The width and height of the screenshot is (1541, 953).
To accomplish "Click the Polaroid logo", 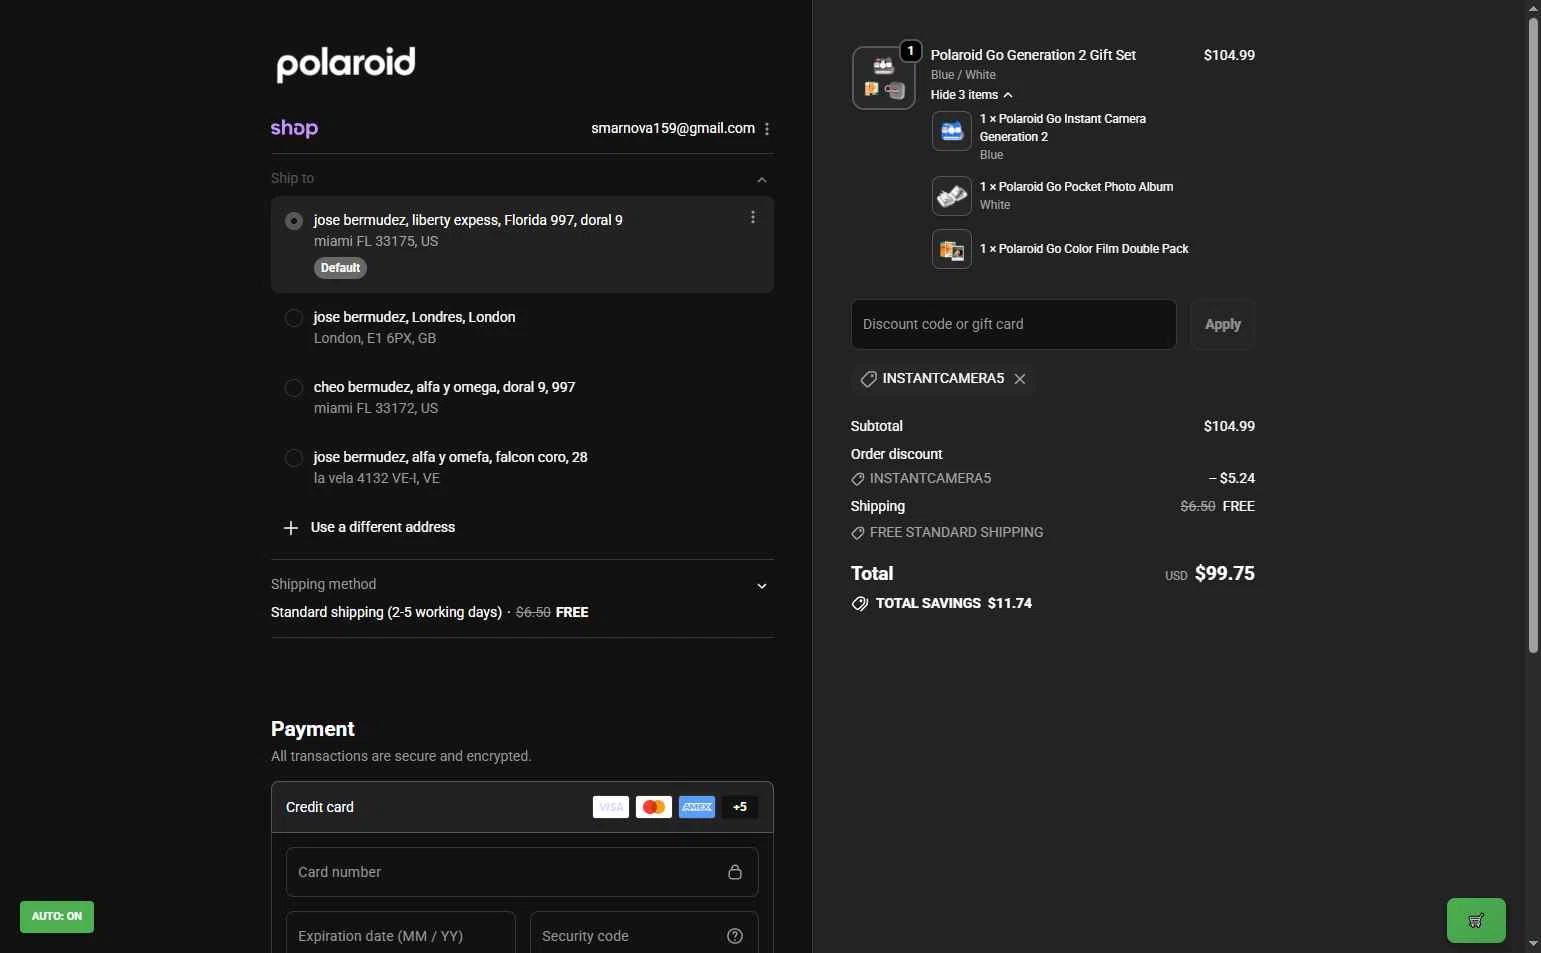I will pos(346,64).
